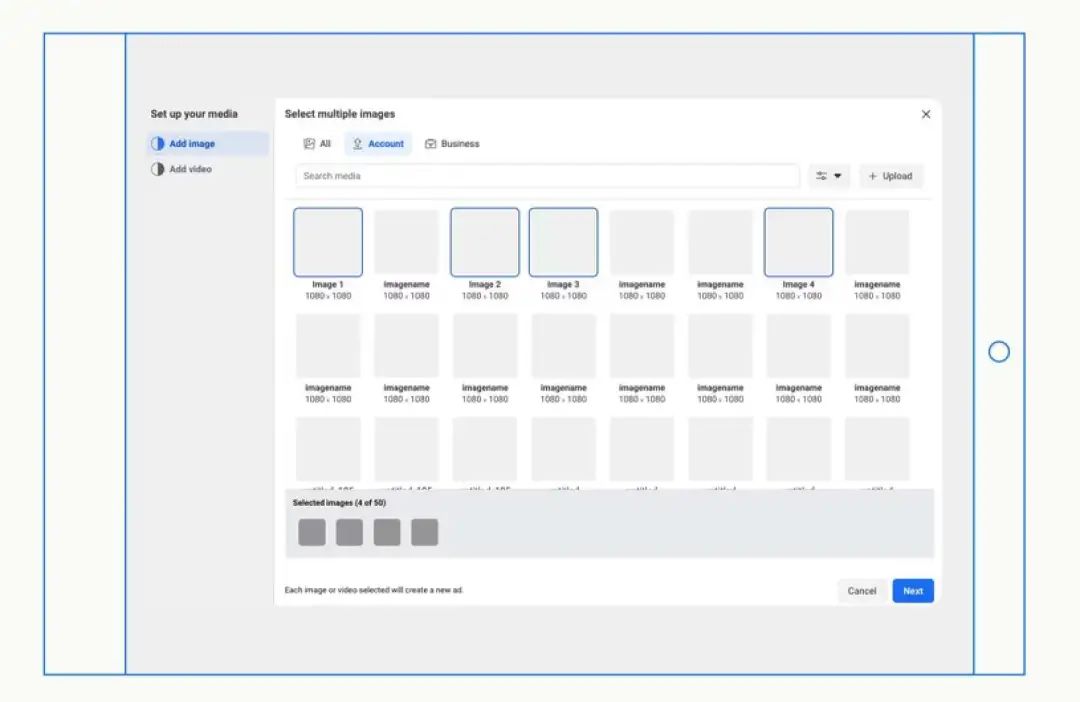Click the Business briefcase icon

point(430,143)
